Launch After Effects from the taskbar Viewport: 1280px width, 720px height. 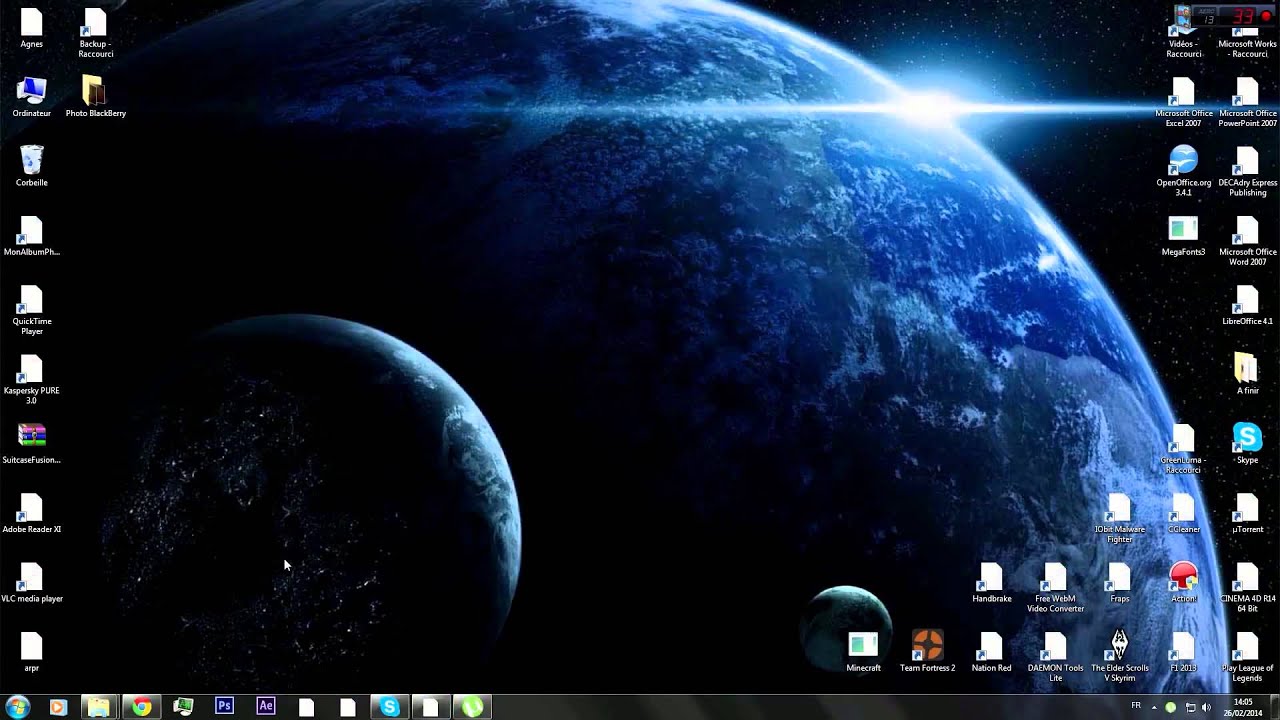coord(265,706)
